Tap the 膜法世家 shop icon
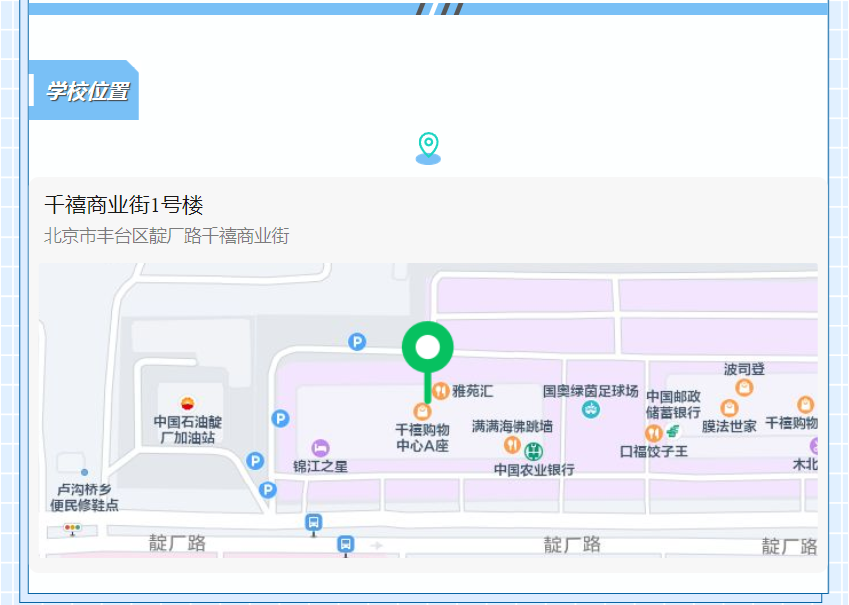849x605 pixels. (x=729, y=407)
